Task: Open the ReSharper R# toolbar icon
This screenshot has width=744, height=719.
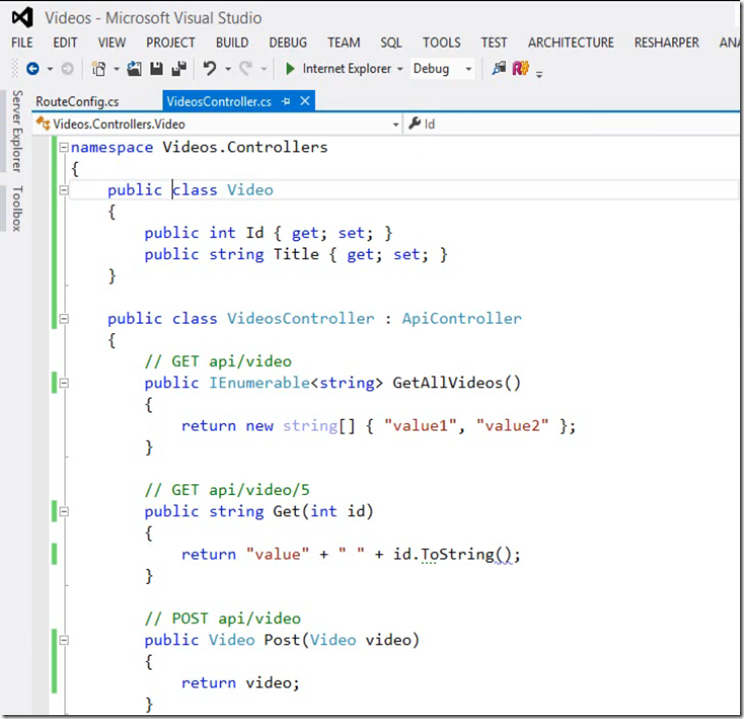Action: click(x=521, y=69)
